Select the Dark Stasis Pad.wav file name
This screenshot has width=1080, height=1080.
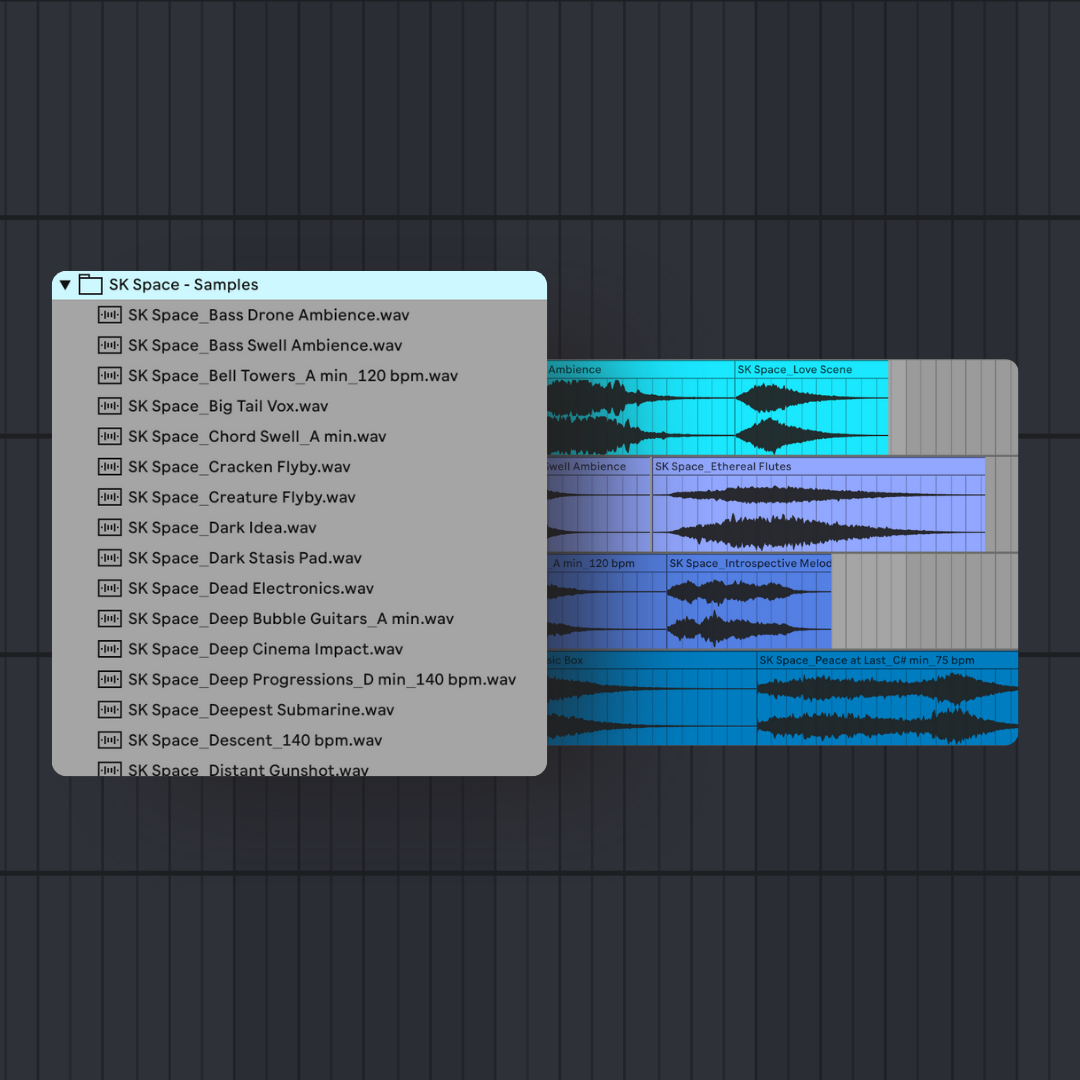[245, 558]
